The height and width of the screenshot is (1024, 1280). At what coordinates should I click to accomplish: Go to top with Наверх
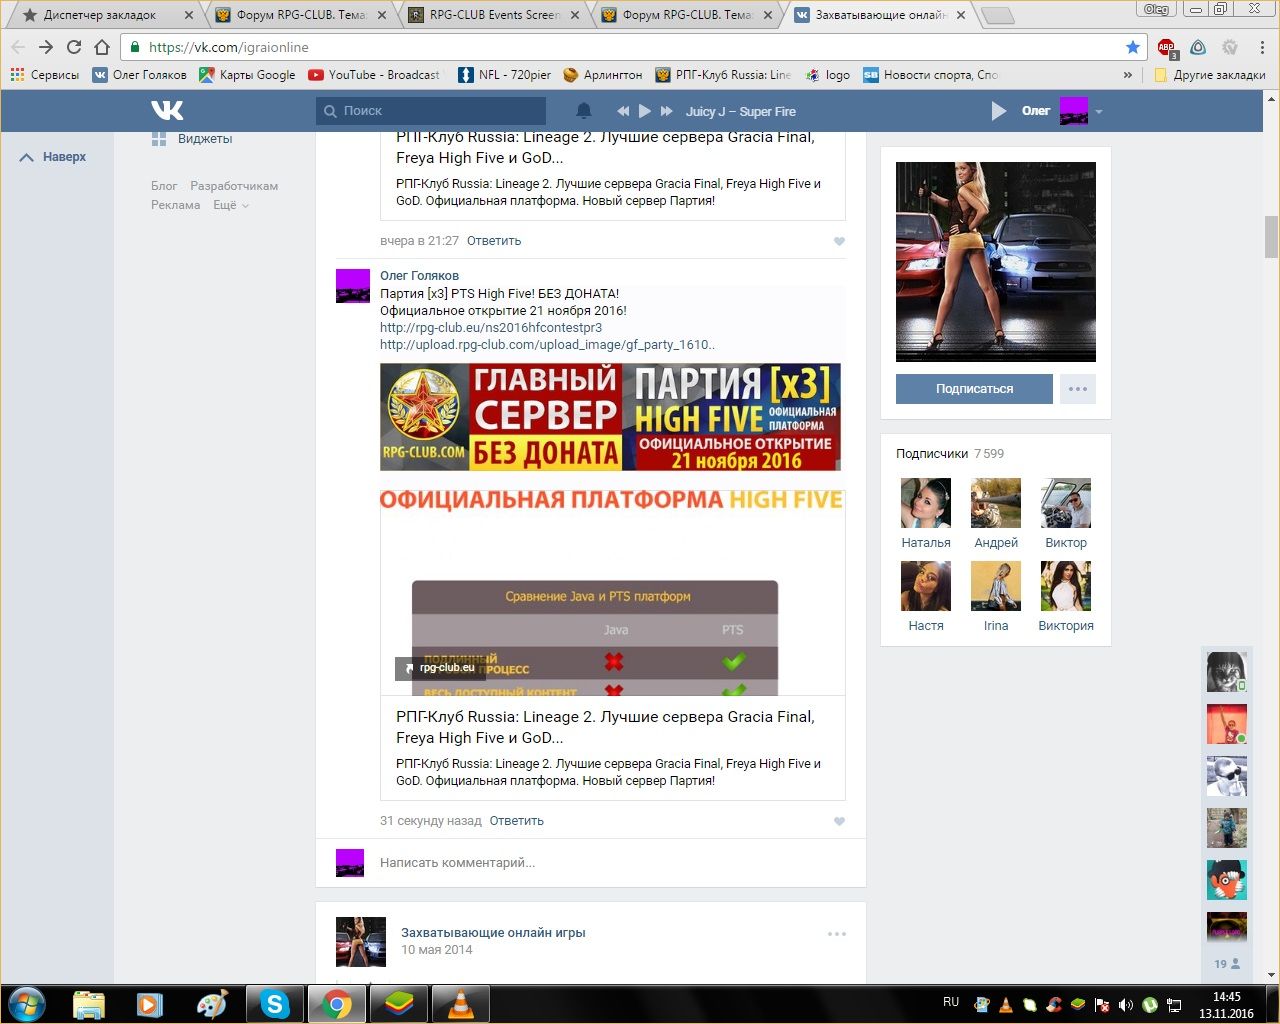[x=53, y=157]
